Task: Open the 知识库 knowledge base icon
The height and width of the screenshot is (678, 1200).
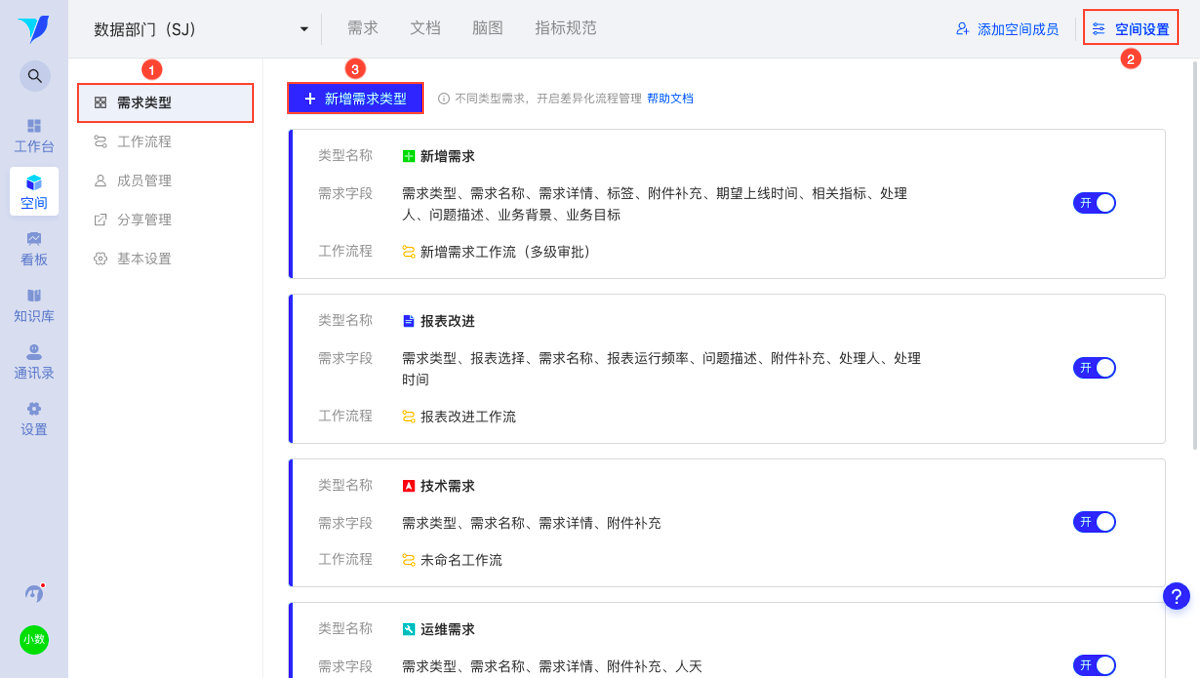Action: [x=34, y=306]
